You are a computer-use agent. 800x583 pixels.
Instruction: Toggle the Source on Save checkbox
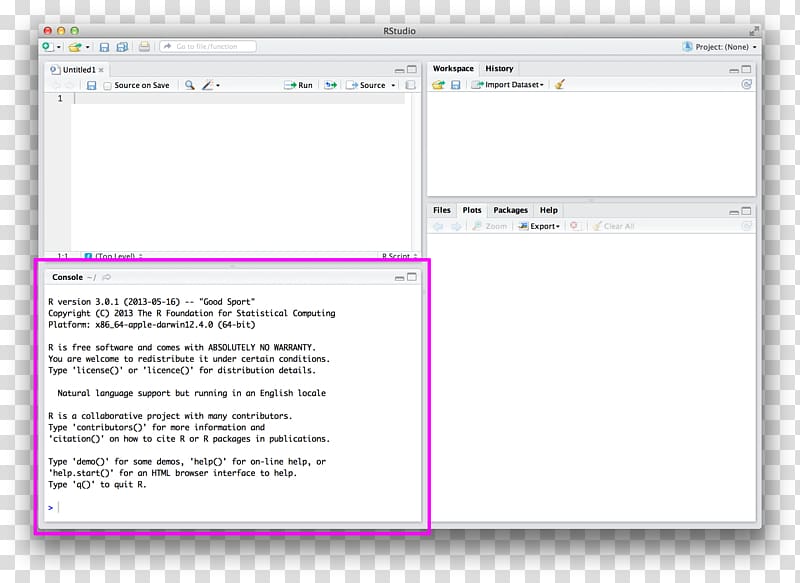(107, 86)
